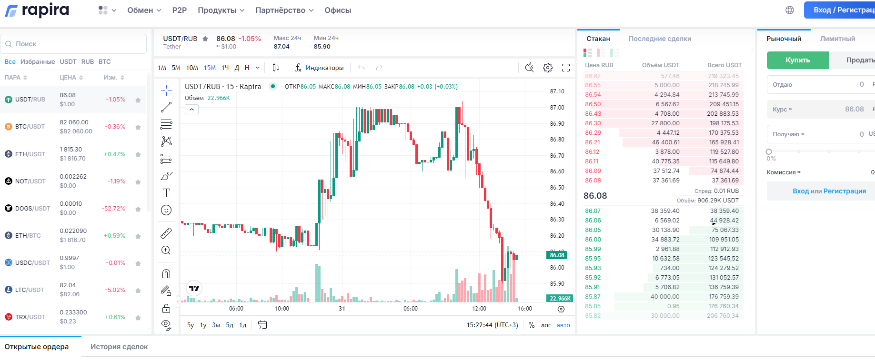
Task: Open the История сделок tab
Action: [119, 346]
